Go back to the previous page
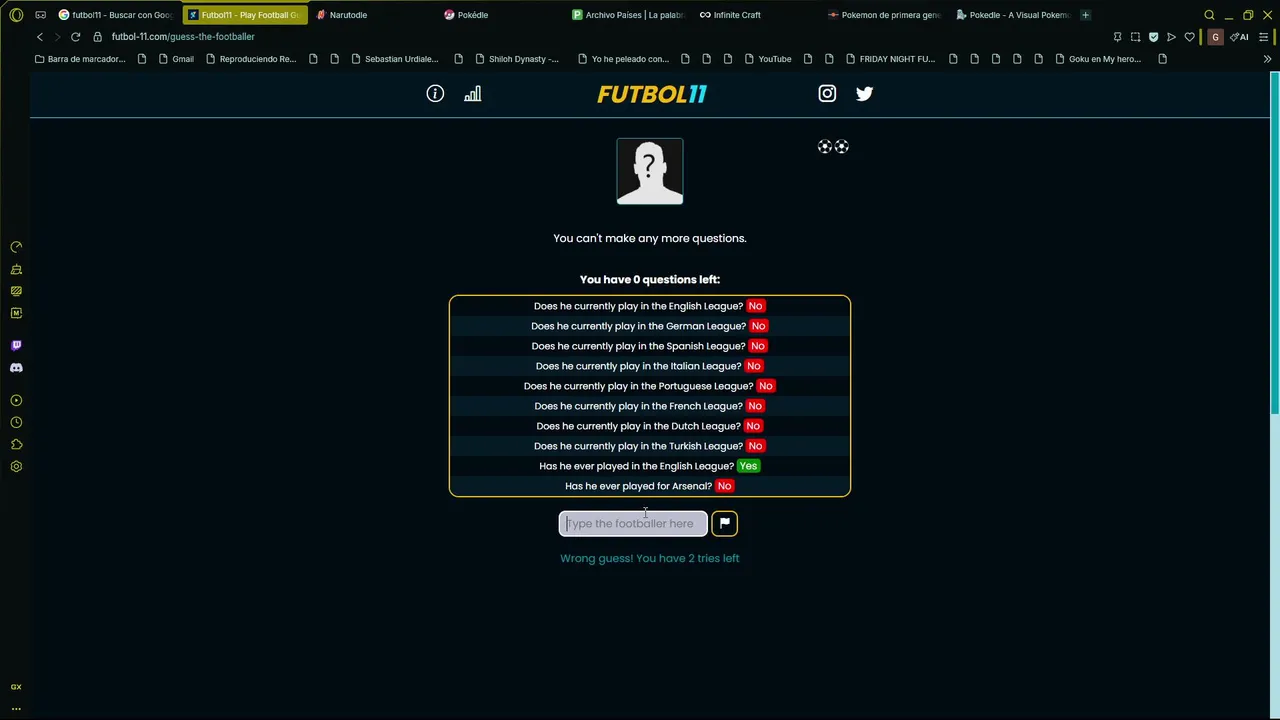This screenshot has width=1280, height=720. (x=40, y=37)
